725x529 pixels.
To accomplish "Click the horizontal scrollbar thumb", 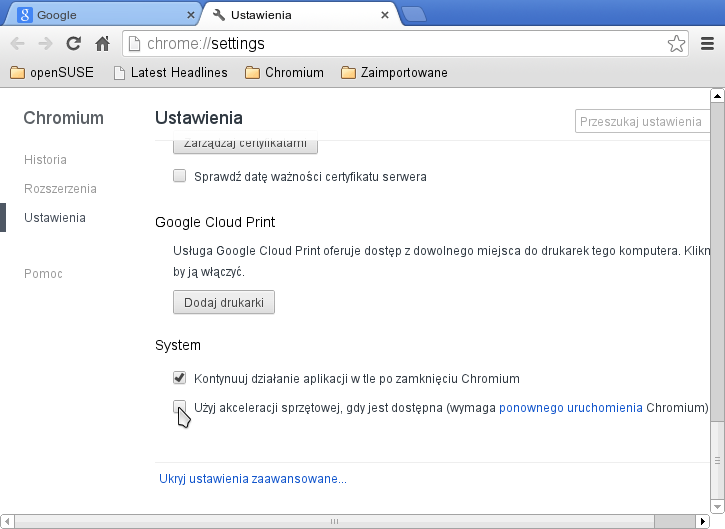I will [x=335, y=521].
